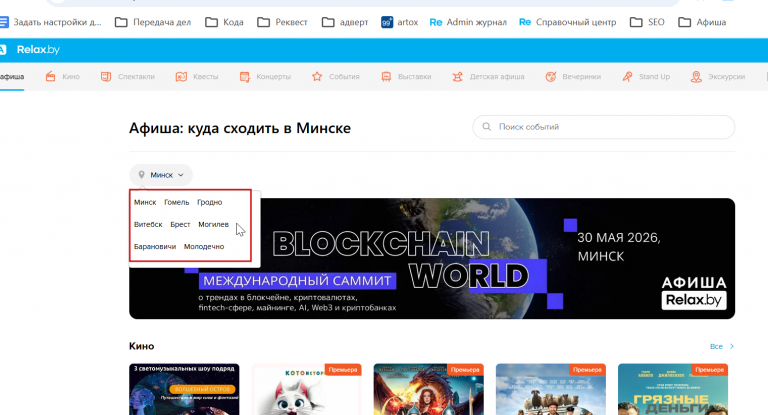Image resolution: width=768 pixels, height=415 pixels.
Task: Switch to the Выставки tab label
Action: tap(414, 76)
